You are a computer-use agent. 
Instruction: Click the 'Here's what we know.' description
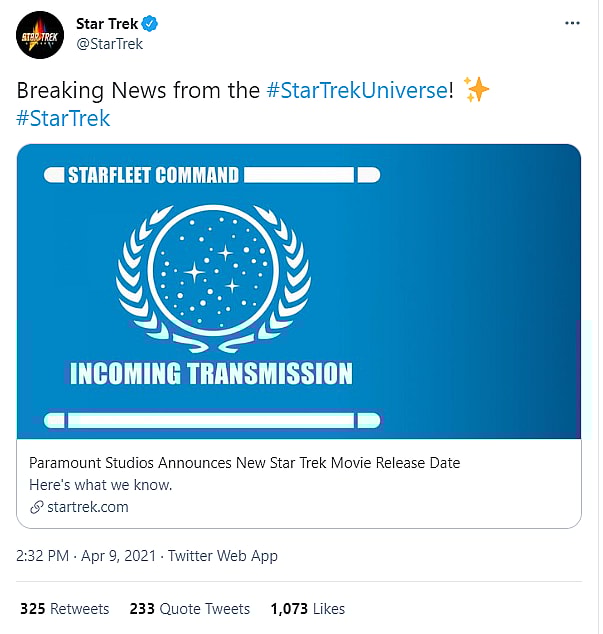coord(101,485)
